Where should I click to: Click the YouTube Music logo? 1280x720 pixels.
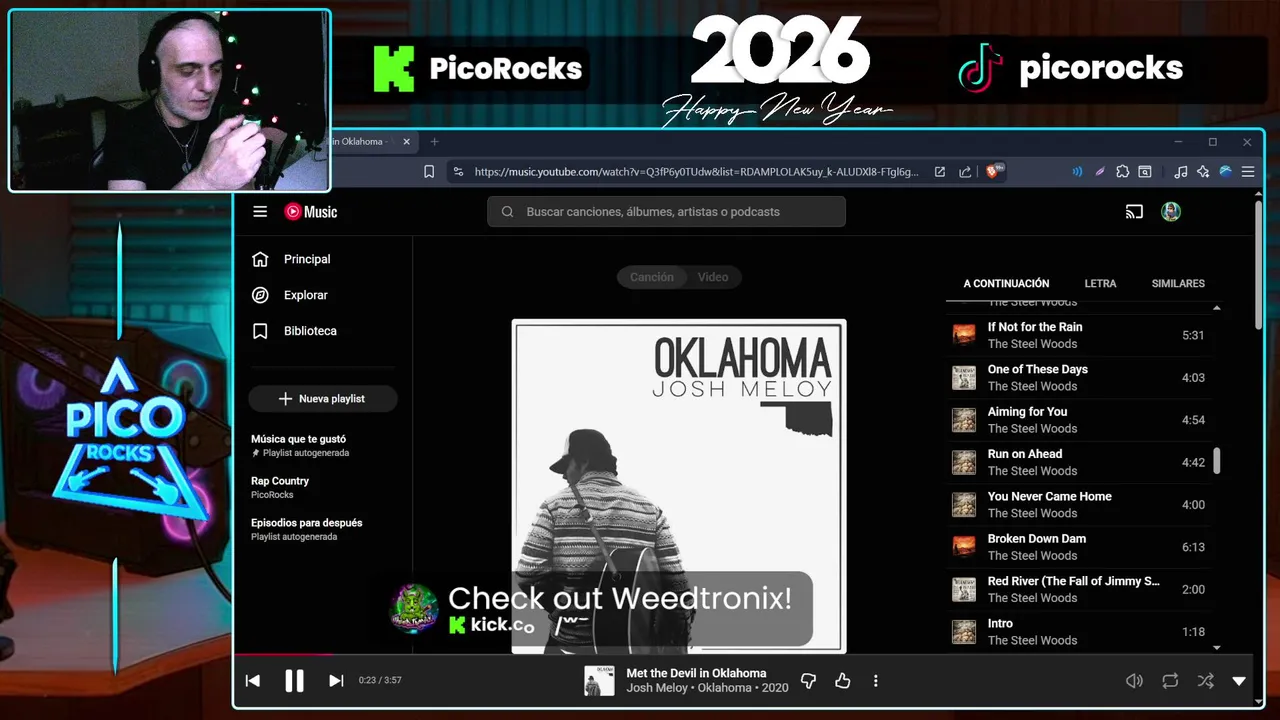(x=311, y=212)
